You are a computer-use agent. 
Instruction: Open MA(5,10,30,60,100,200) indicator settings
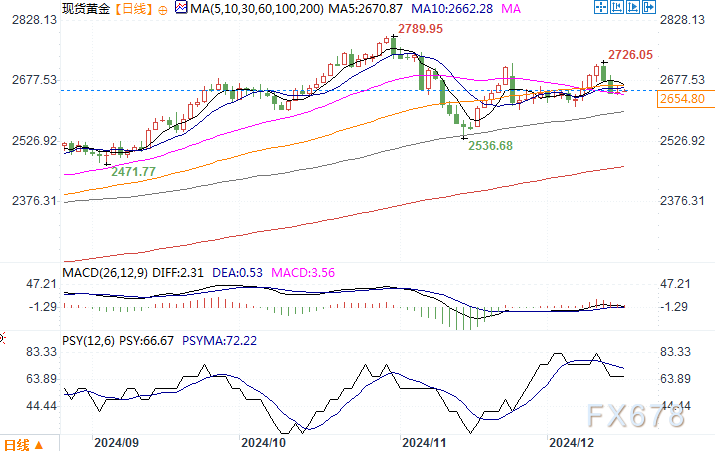pos(257,8)
